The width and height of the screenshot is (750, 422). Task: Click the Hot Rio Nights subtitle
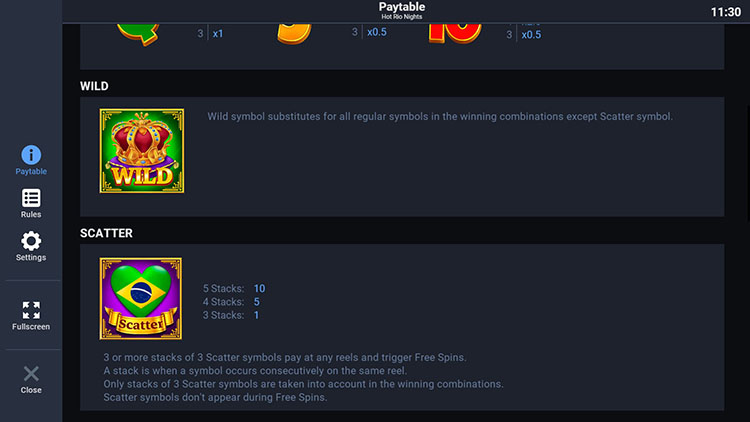[x=402, y=18]
